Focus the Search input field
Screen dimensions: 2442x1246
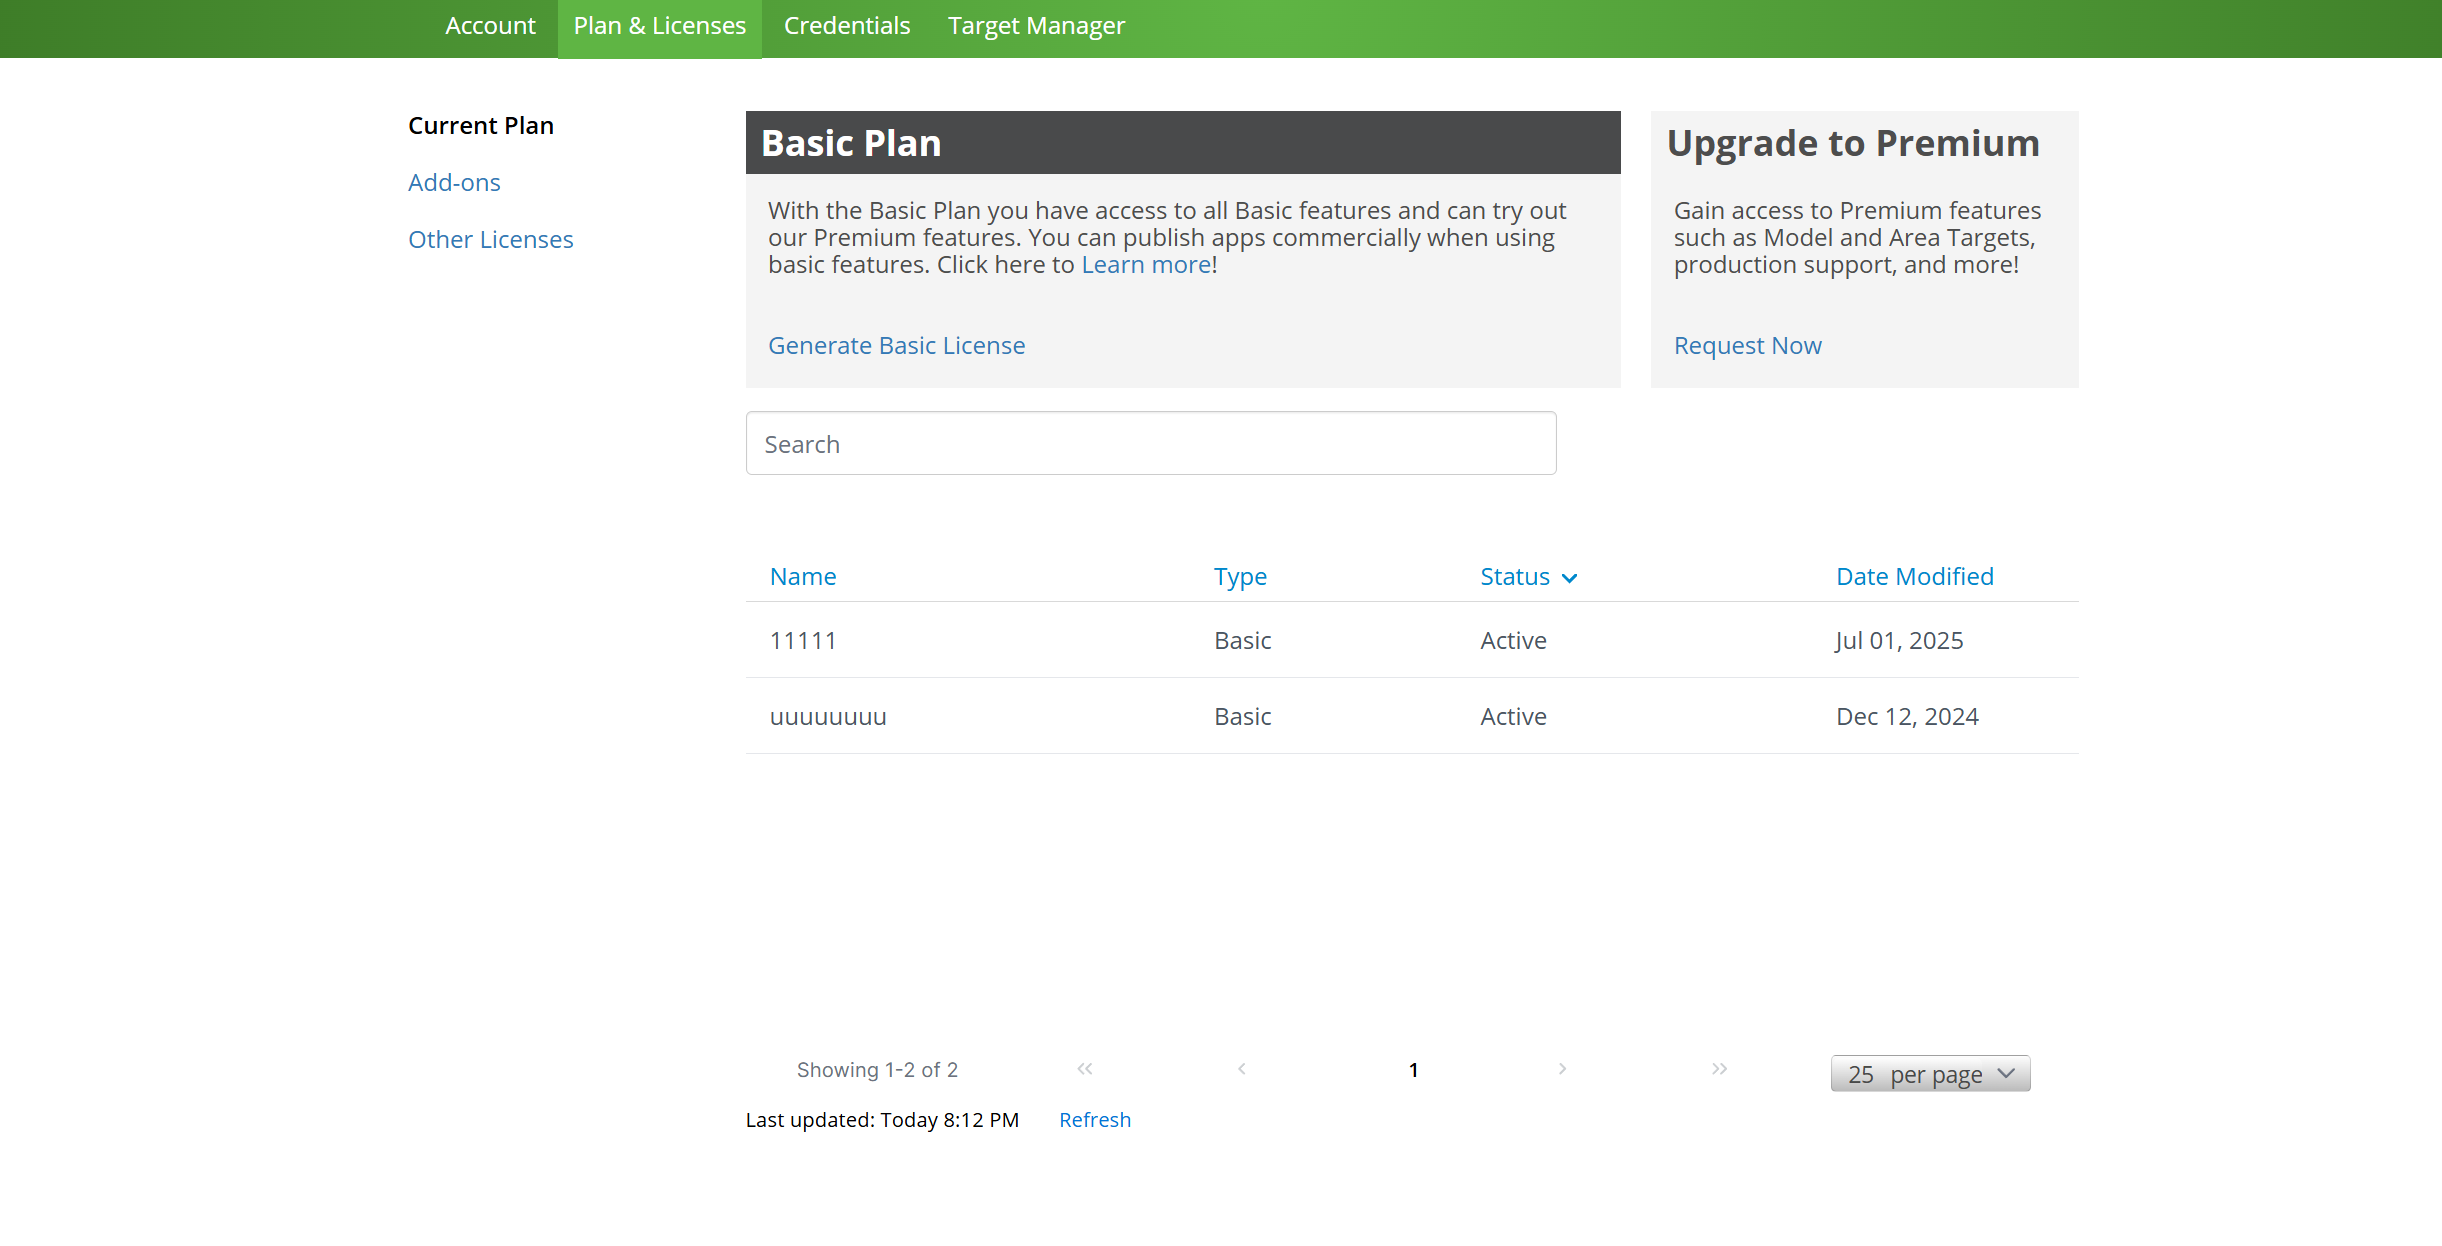(x=1150, y=444)
